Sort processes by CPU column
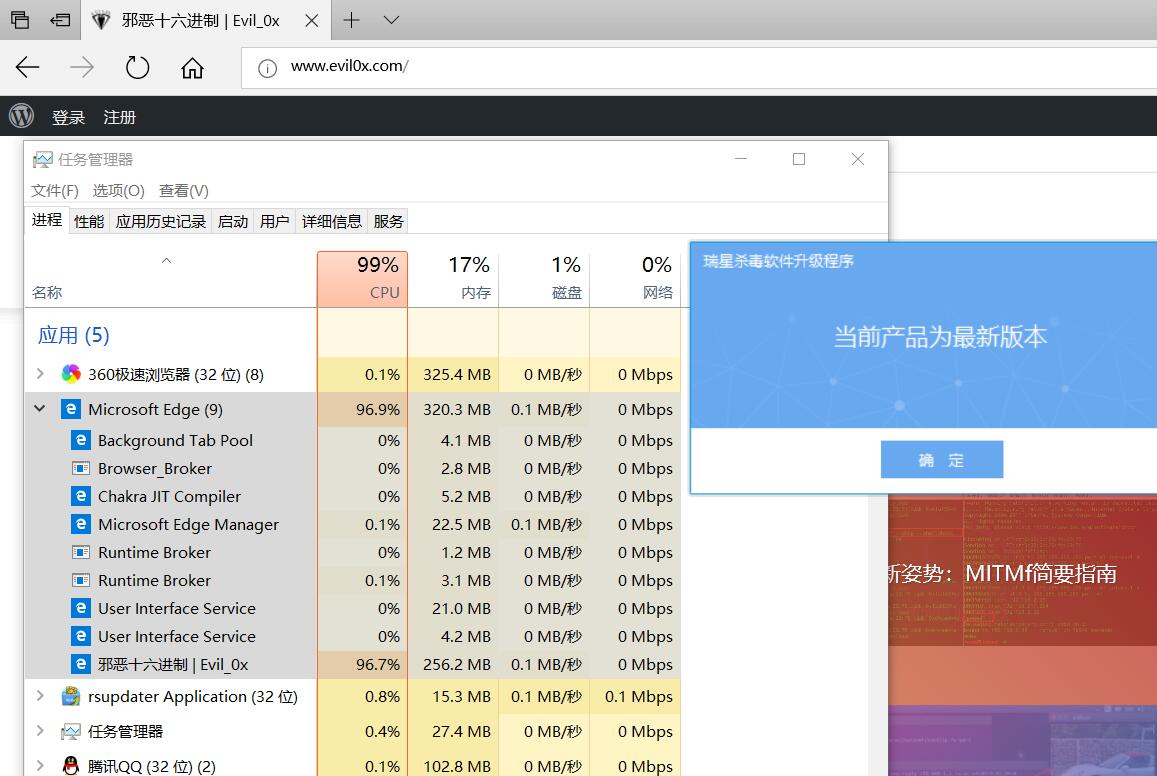The image size is (1157, 776). point(362,279)
